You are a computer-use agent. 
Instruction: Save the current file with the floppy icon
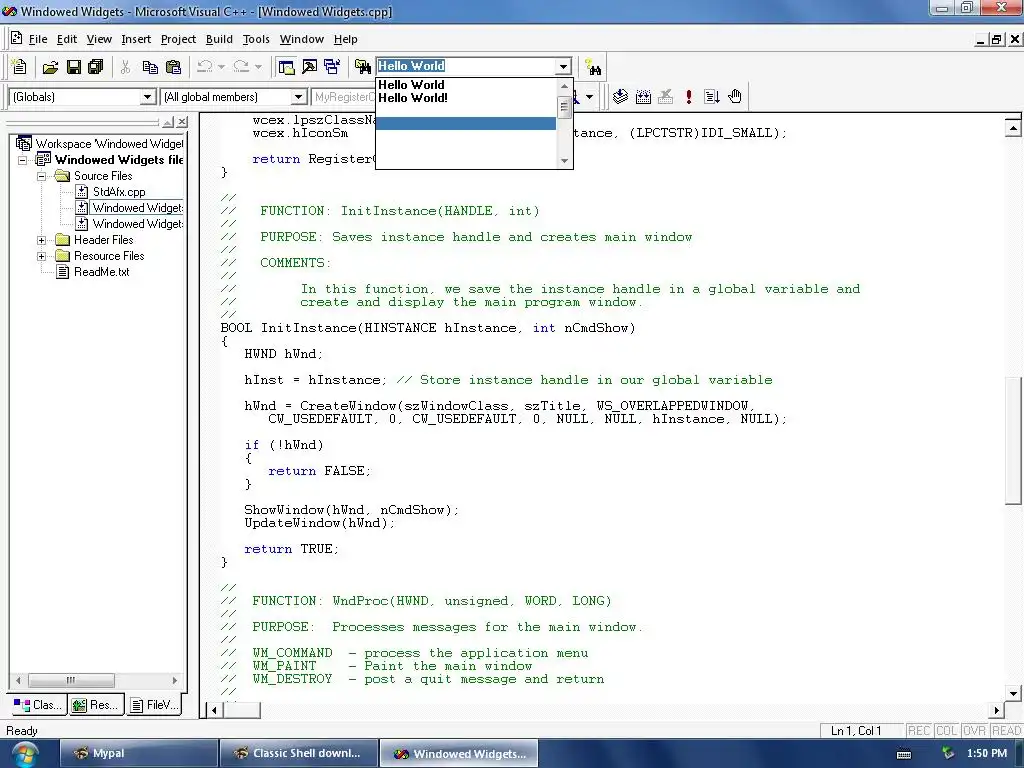click(74, 67)
